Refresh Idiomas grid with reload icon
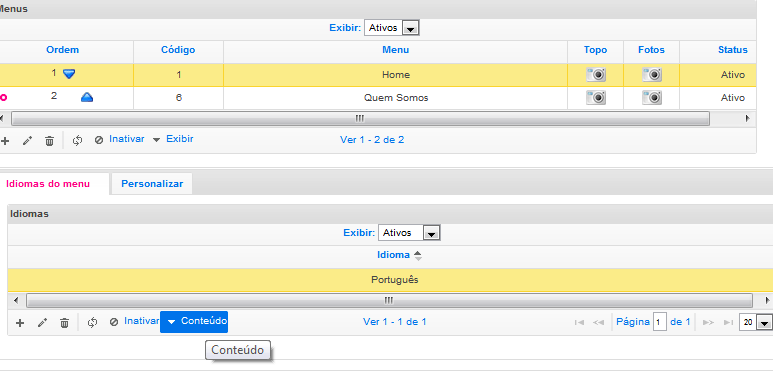773x371 pixels. click(x=92, y=323)
